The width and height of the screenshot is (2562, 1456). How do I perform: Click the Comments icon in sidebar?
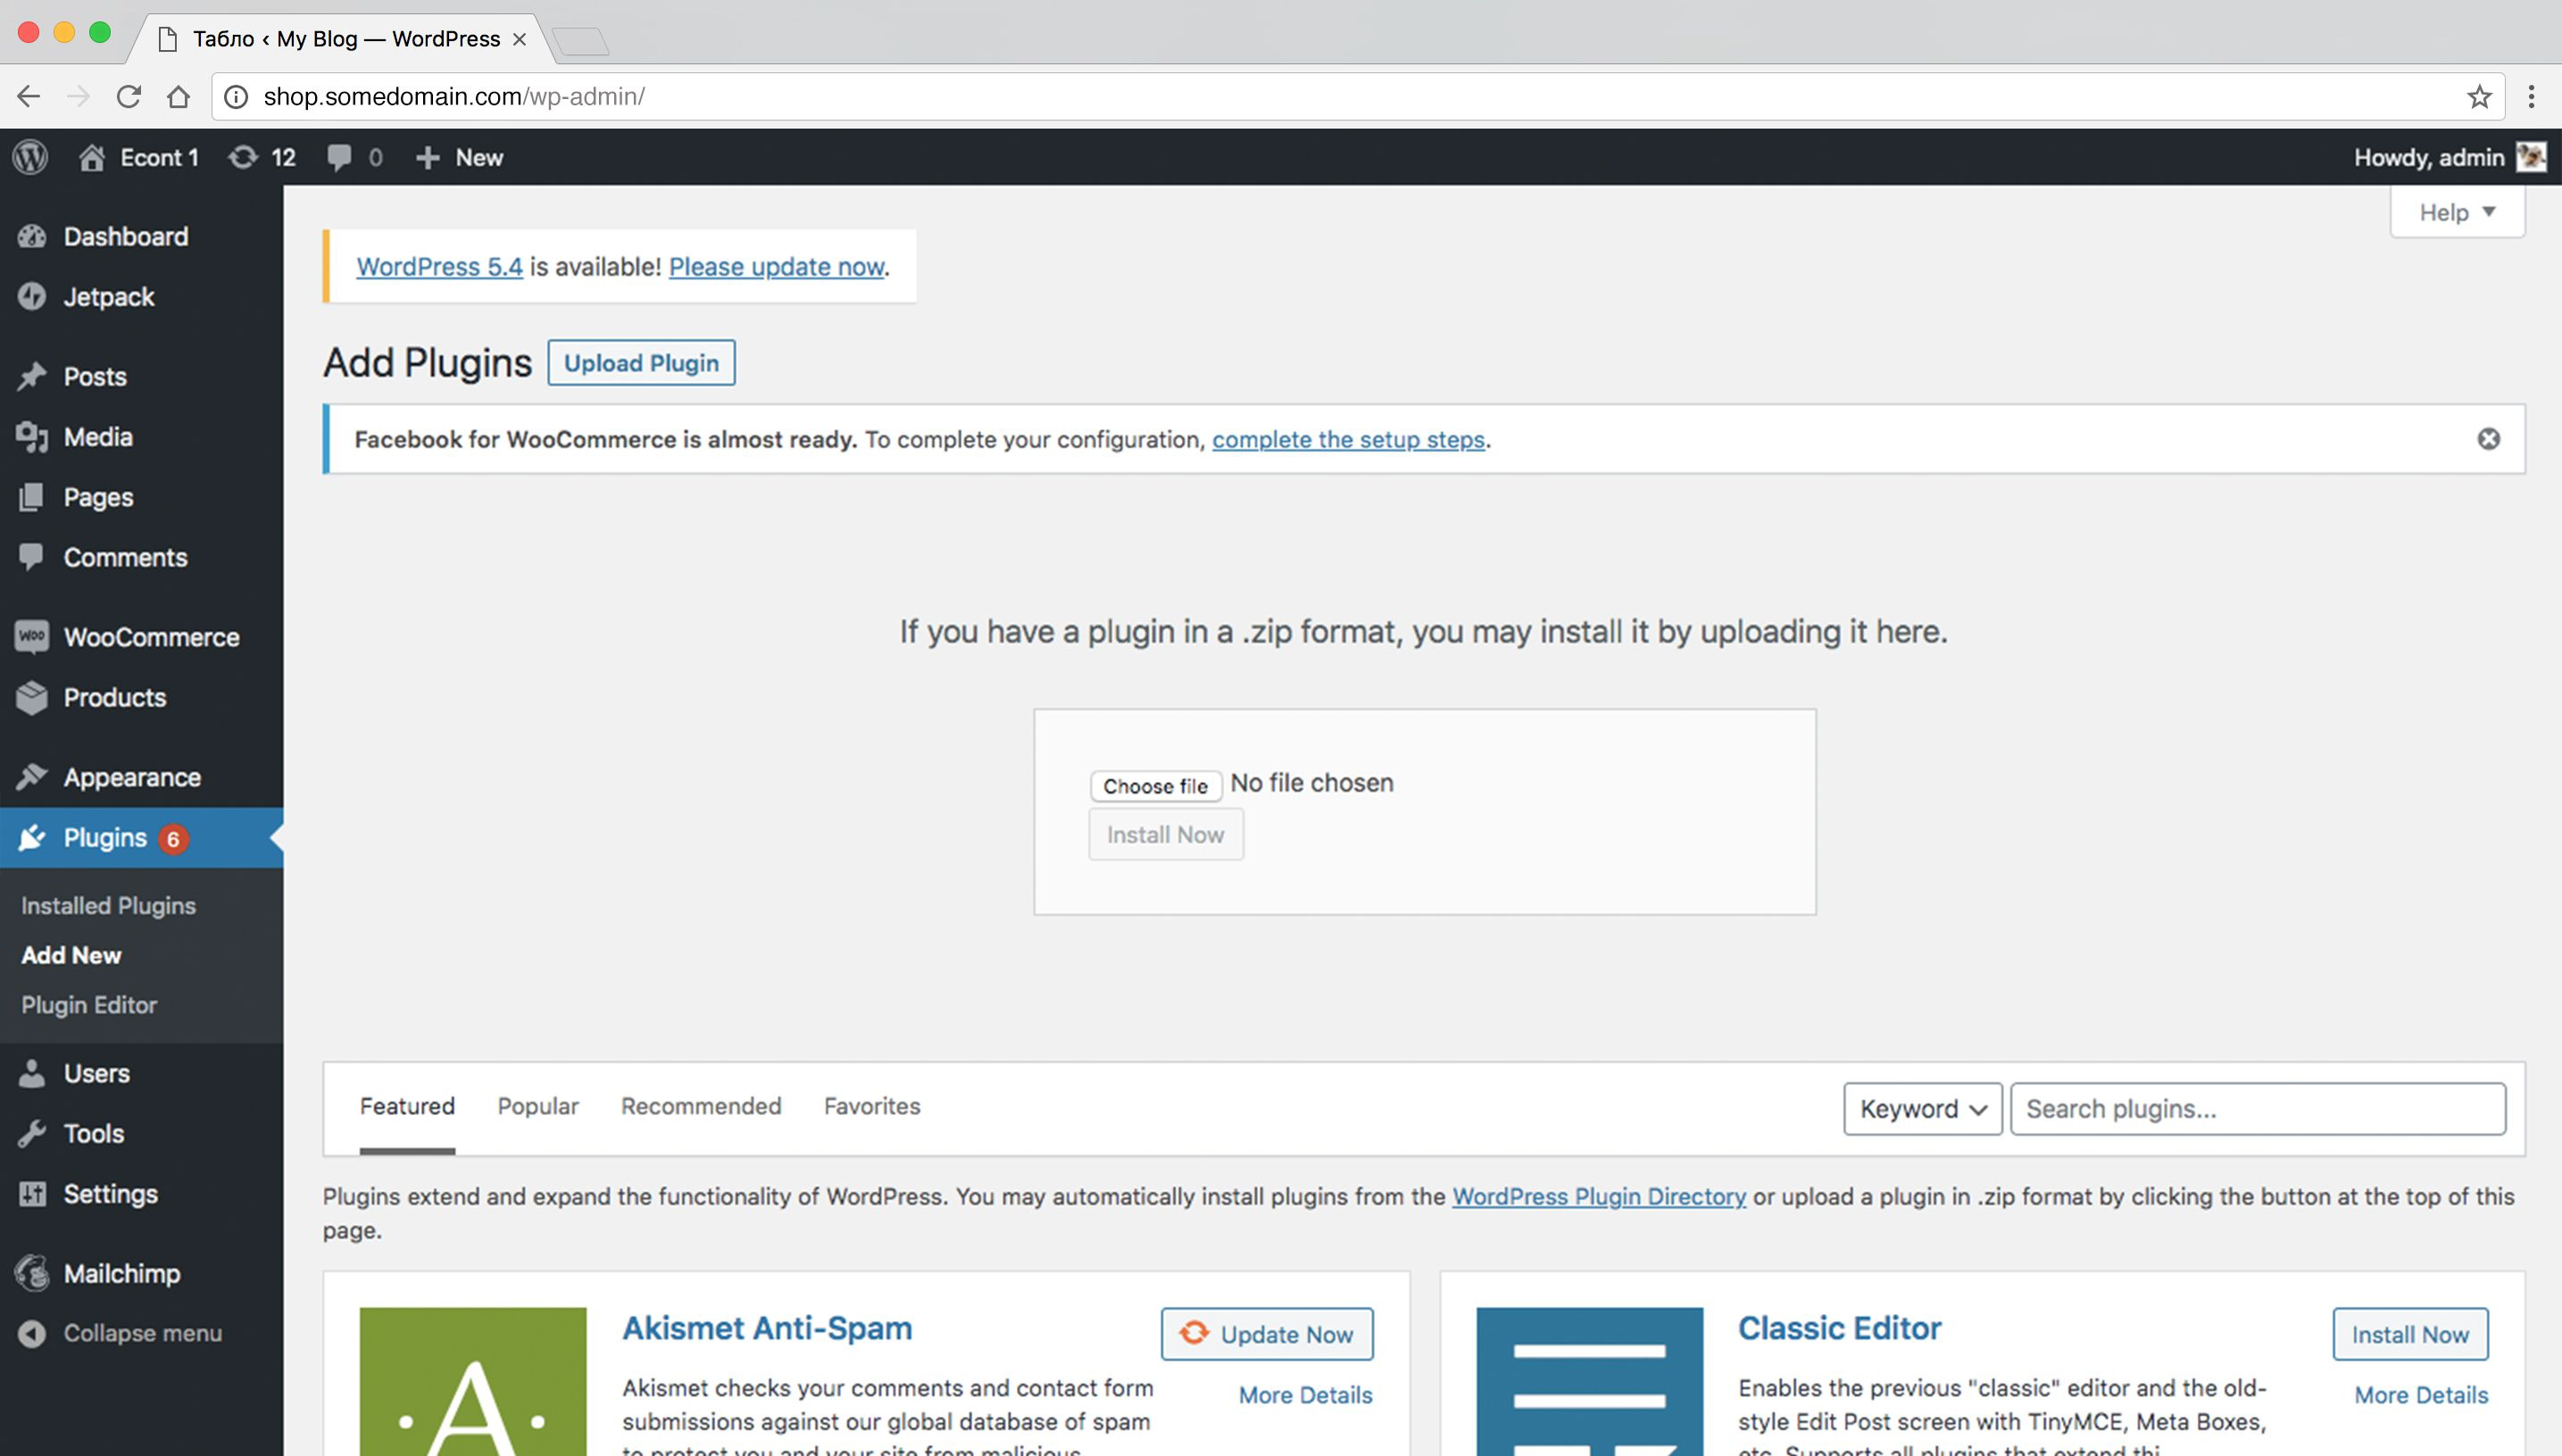pos(32,557)
